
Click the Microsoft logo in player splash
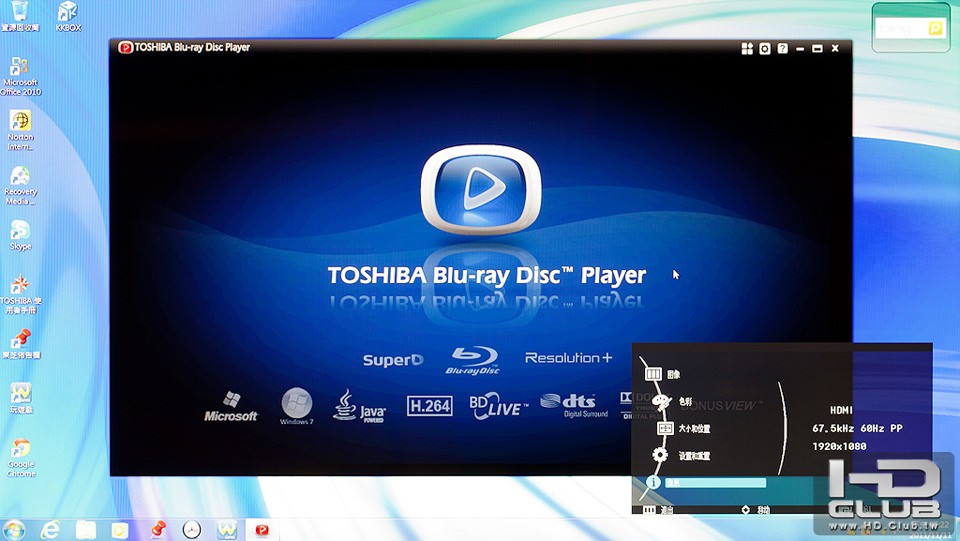[231, 407]
